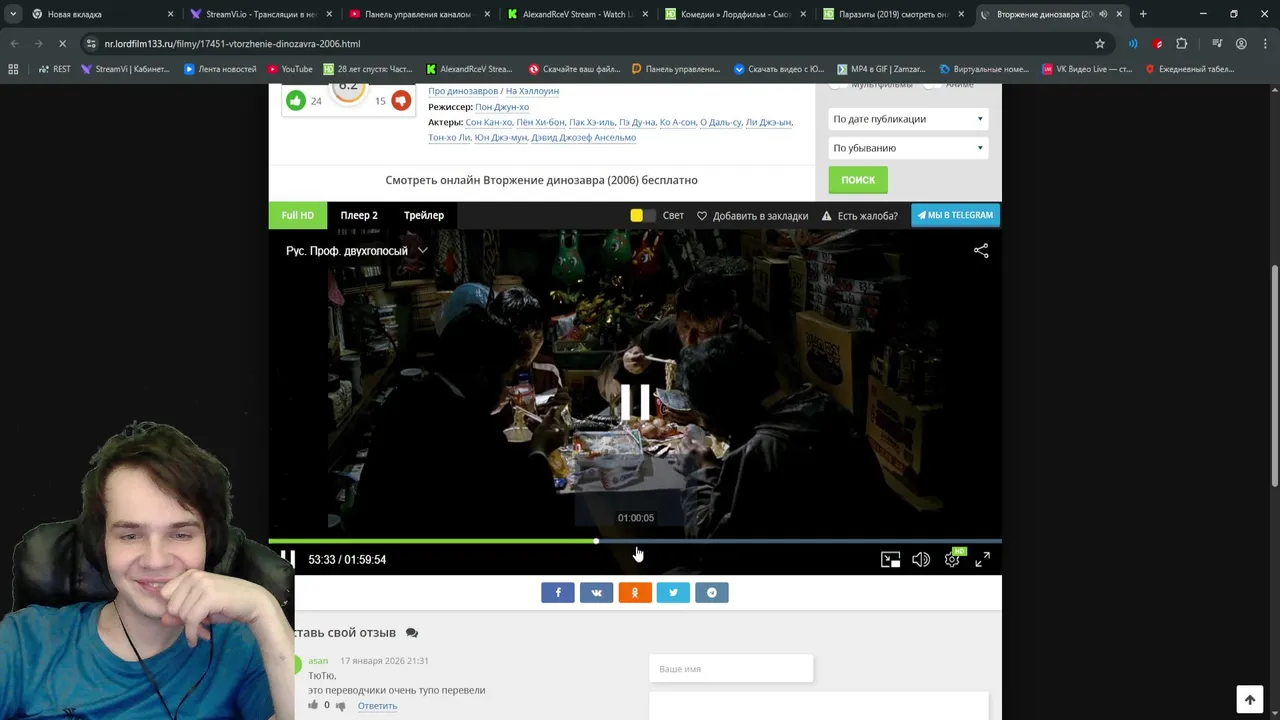Open the REST bookmark
The image size is (1280, 720).
[x=54, y=69]
